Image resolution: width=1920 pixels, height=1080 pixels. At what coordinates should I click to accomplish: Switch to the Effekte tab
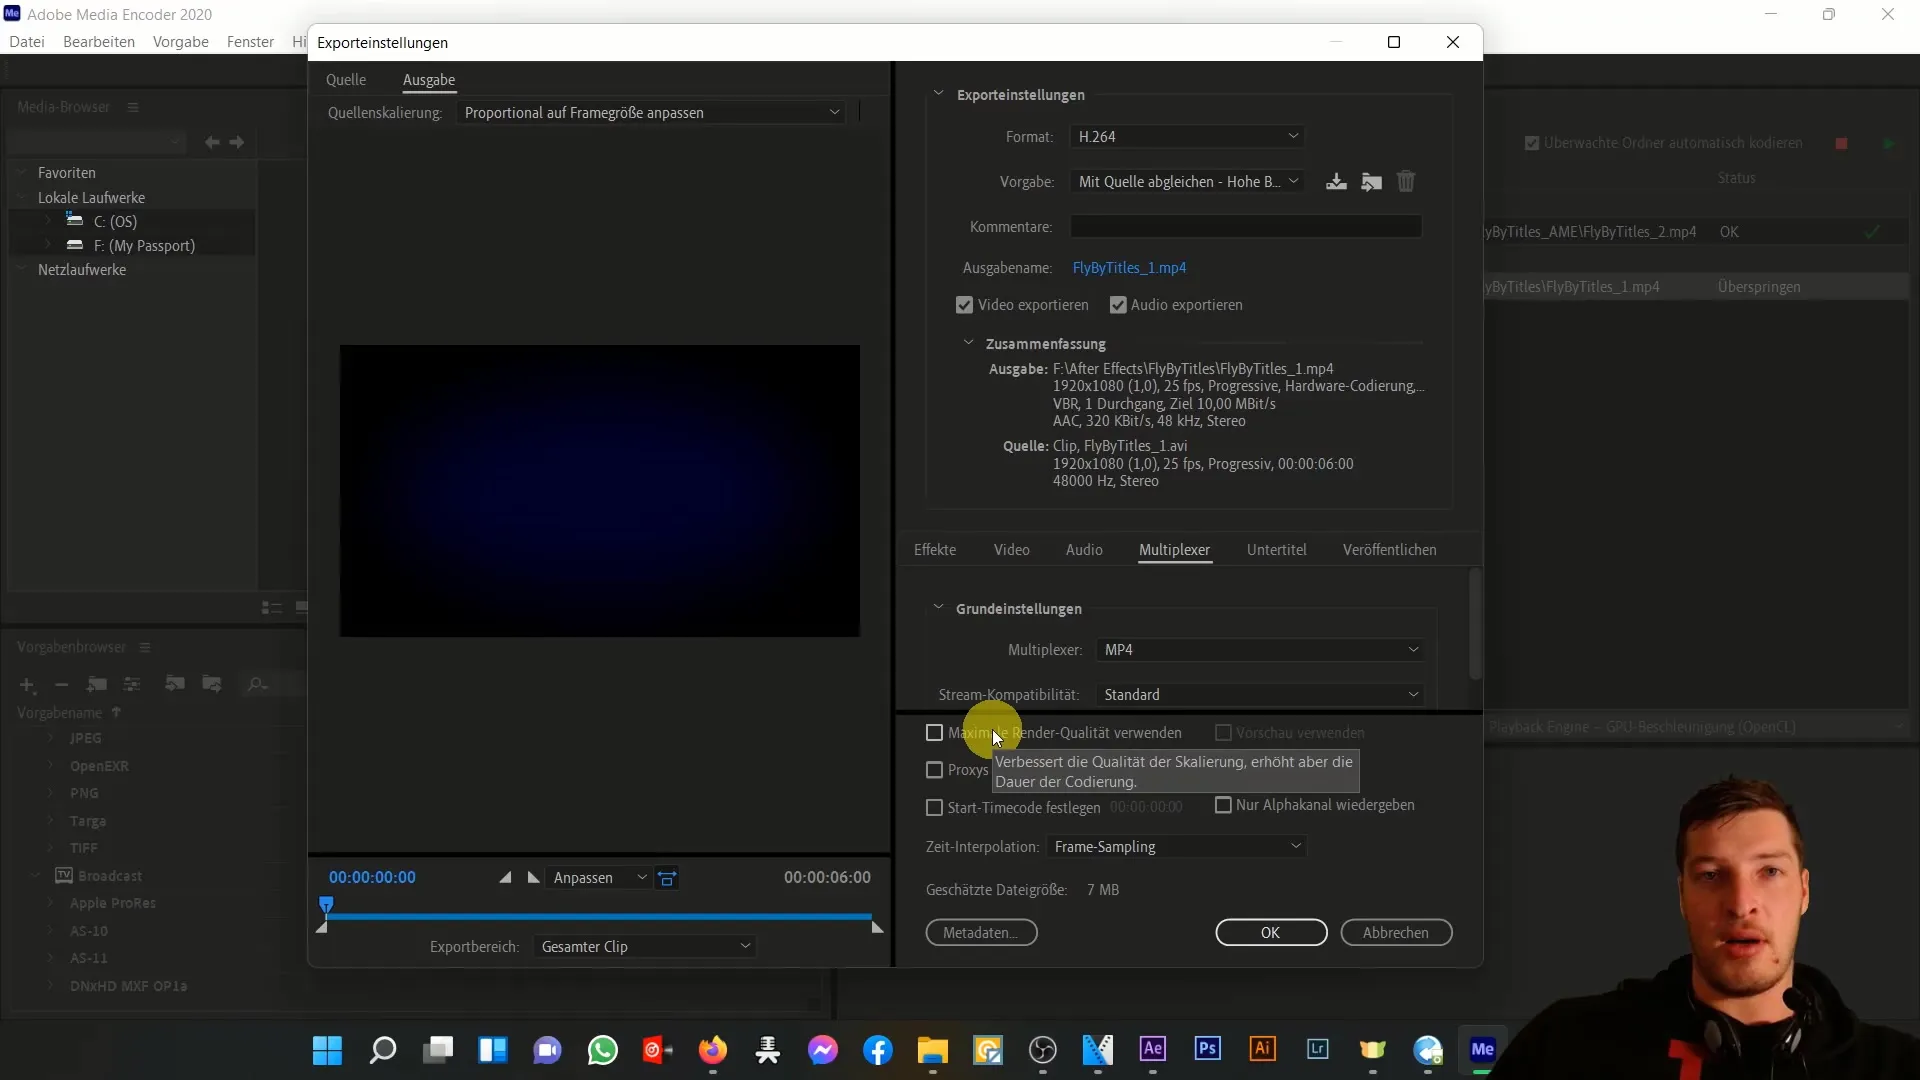coord(935,550)
